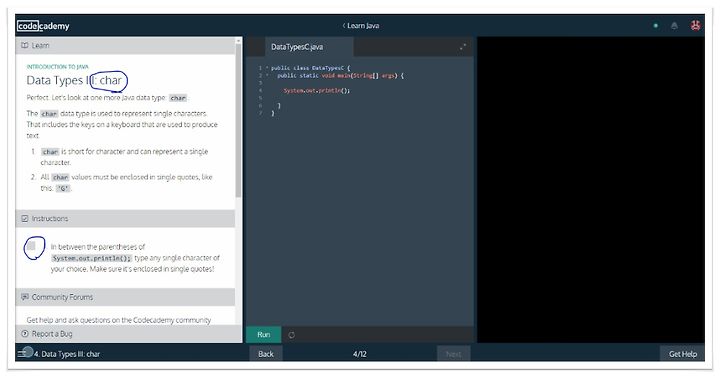Open Community Forums section

tap(125, 297)
